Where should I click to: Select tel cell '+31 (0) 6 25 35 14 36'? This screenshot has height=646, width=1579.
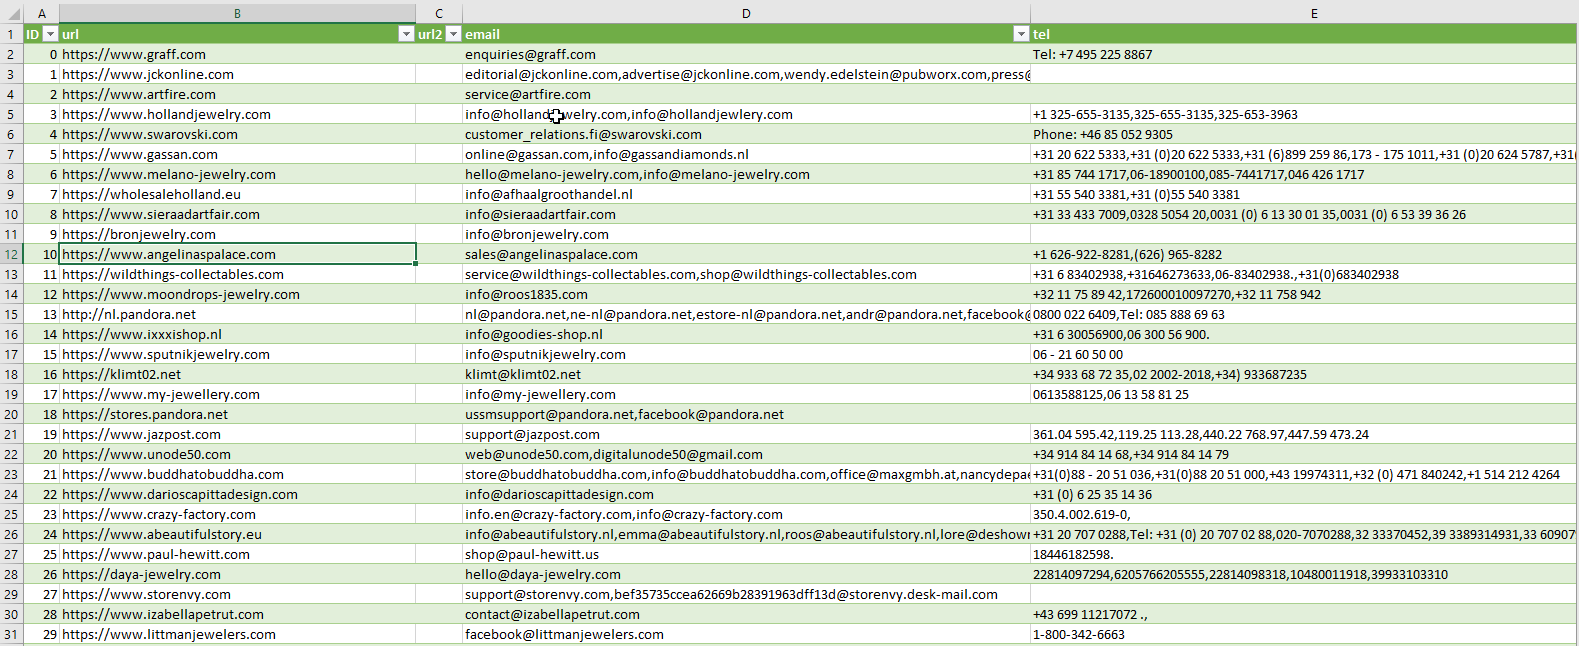[x=1304, y=494]
